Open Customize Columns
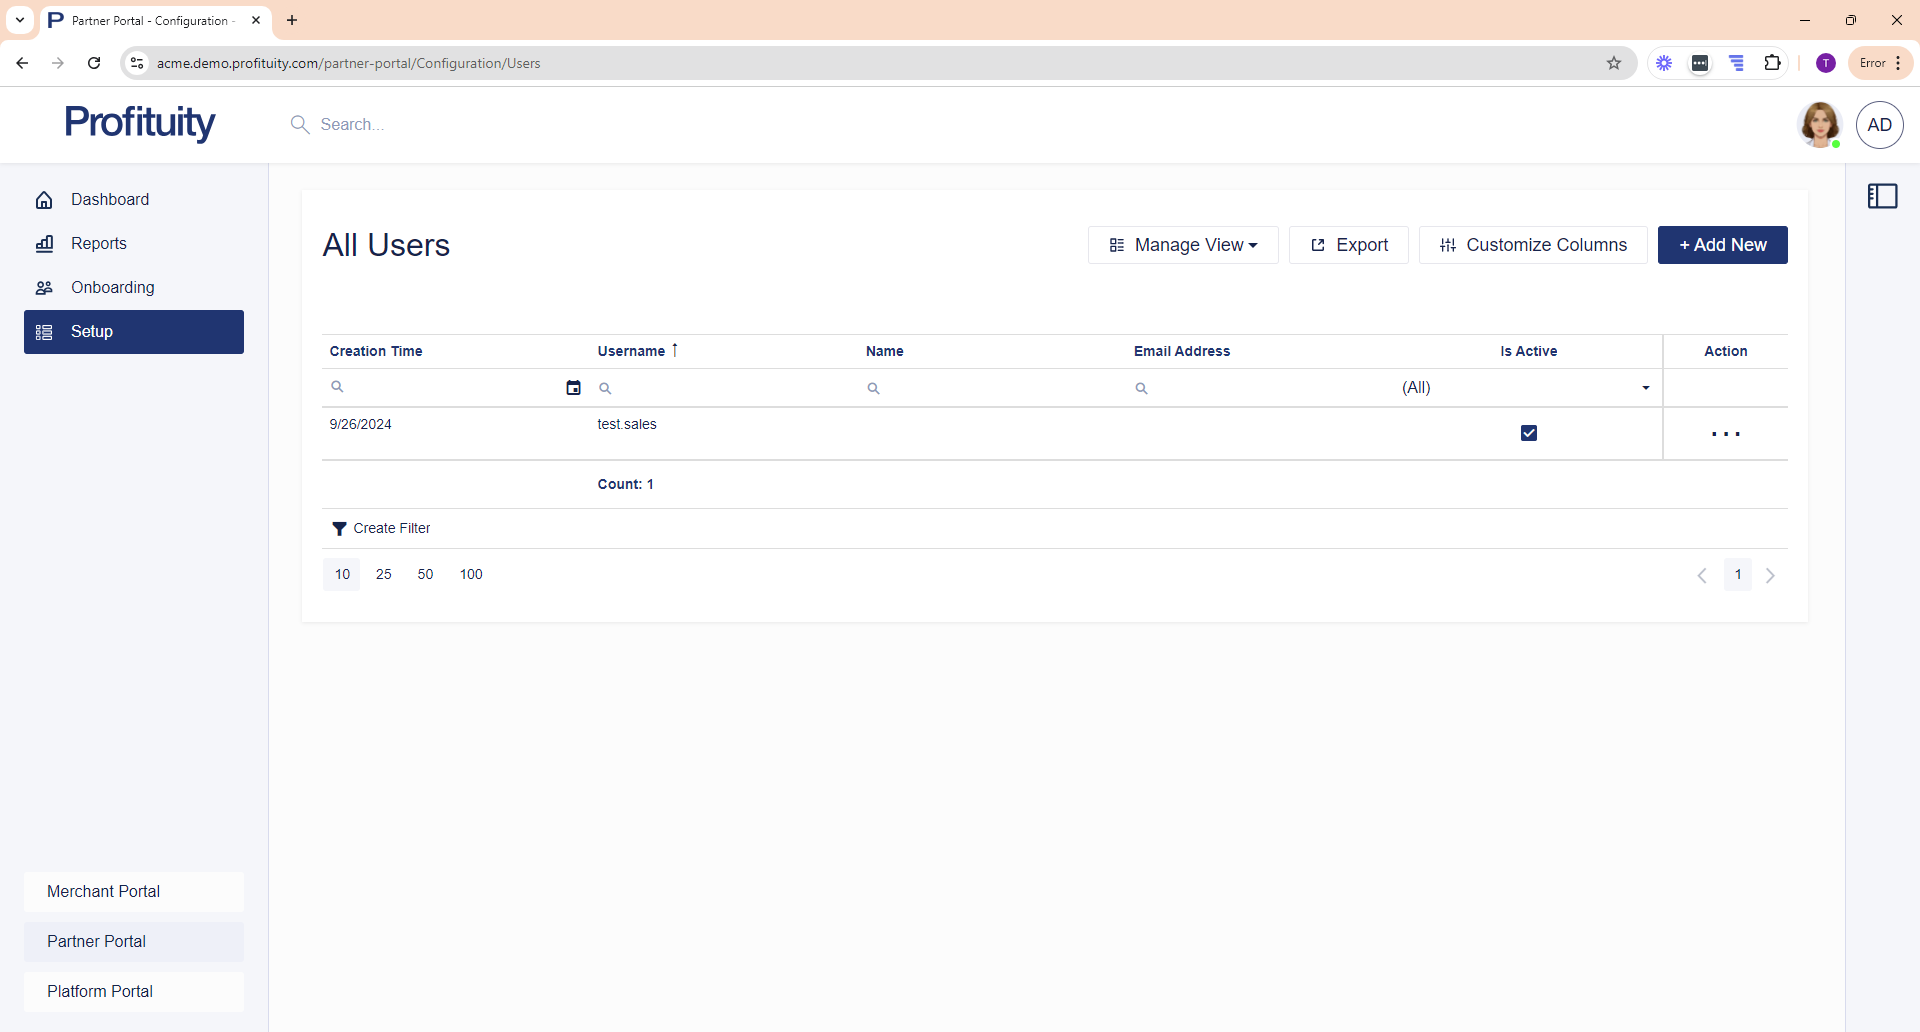The width and height of the screenshot is (1920, 1032). pyautogui.click(x=1532, y=245)
